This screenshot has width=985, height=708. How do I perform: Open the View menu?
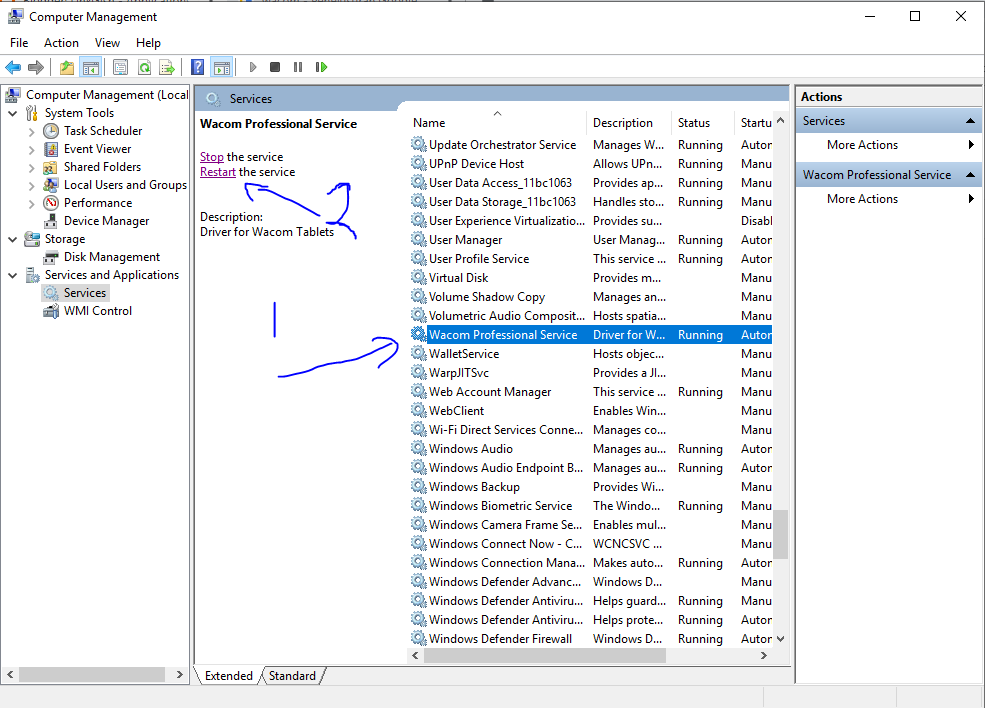pyautogui.click(x=107, y=43)
